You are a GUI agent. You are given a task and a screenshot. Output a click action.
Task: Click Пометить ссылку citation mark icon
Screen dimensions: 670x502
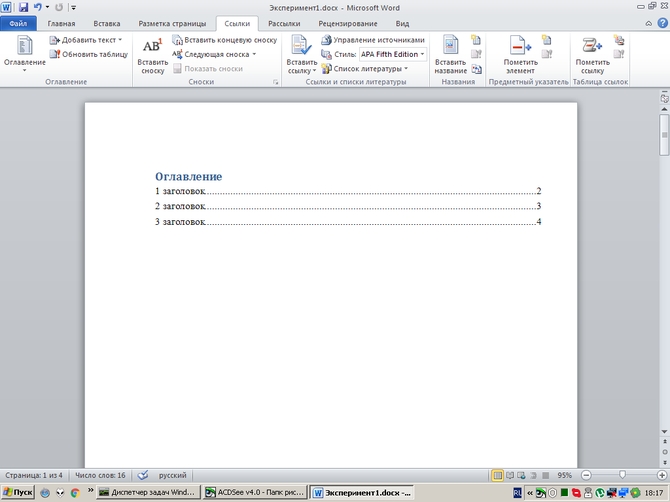(592, 53)
